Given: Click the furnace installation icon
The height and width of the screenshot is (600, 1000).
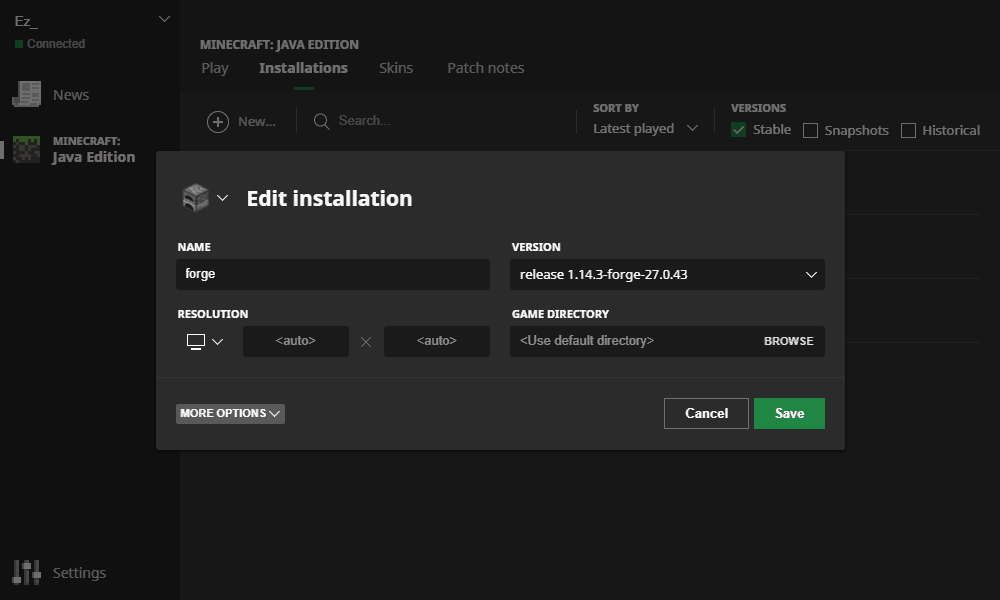Looking at the screenshot, I should pyautogui.click(x=195, y=198).
